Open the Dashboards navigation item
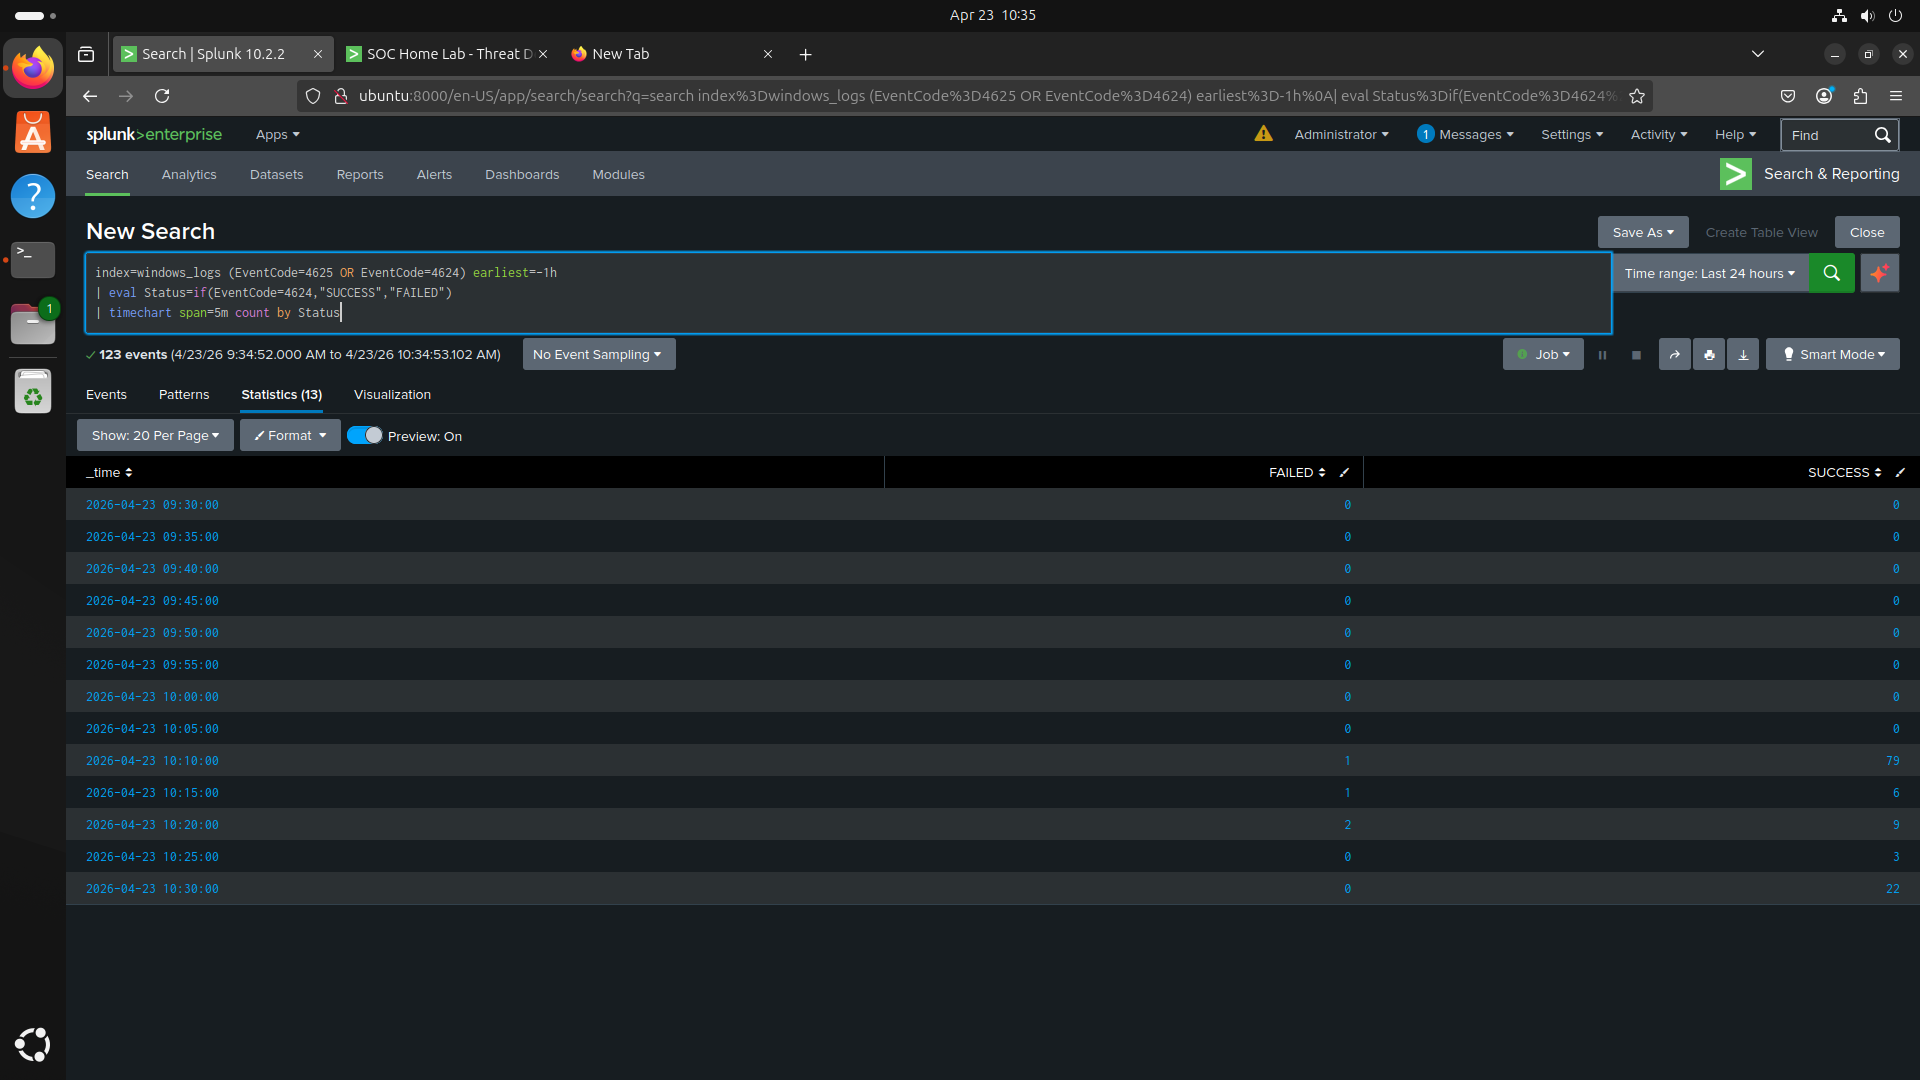 tap(522, 175)
